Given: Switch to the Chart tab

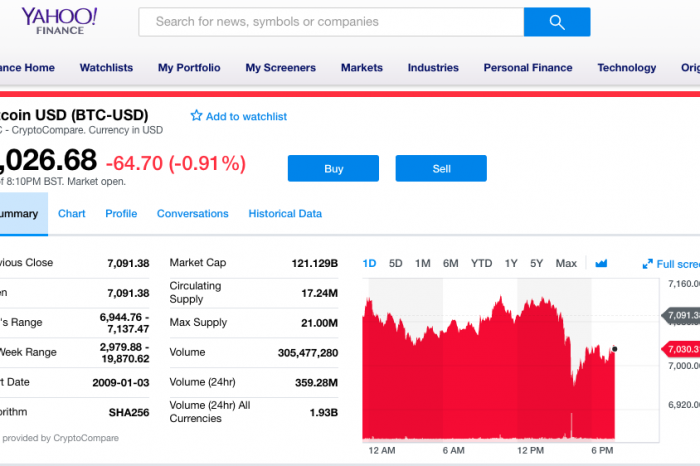Looking at the screenshot, I should (71, 213).
